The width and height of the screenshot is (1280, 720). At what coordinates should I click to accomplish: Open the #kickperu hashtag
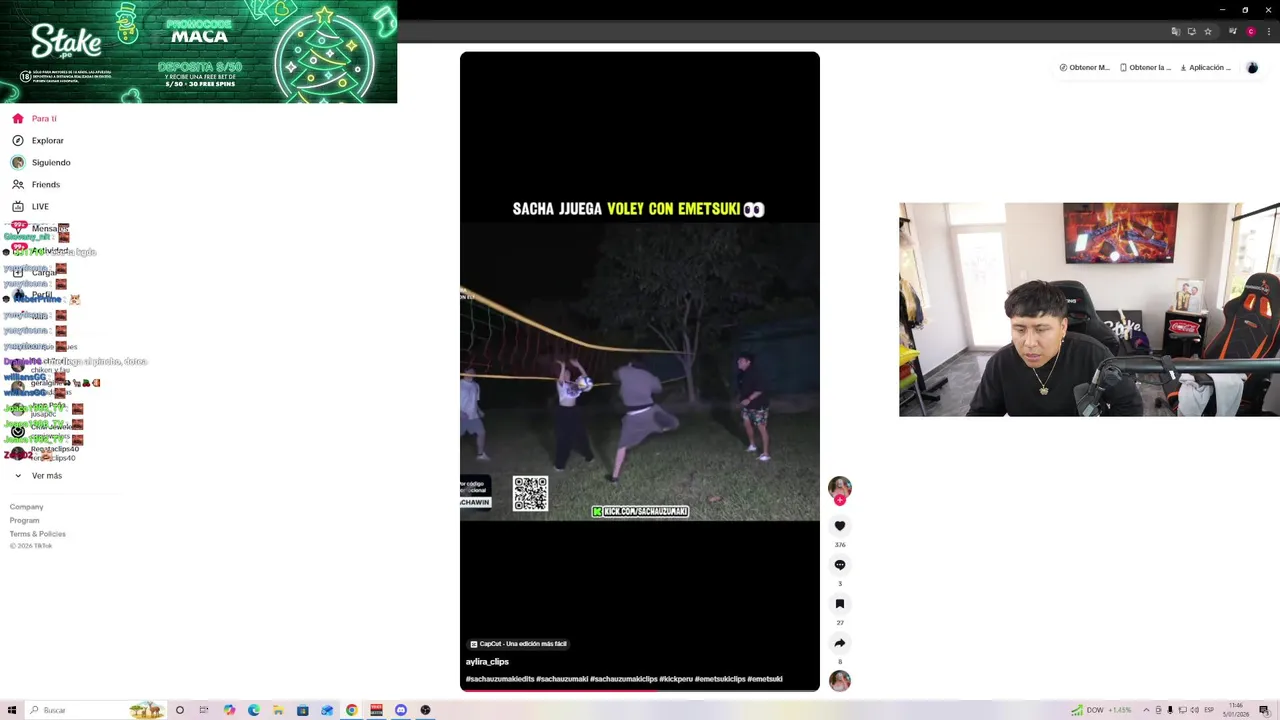coord(676,679)
